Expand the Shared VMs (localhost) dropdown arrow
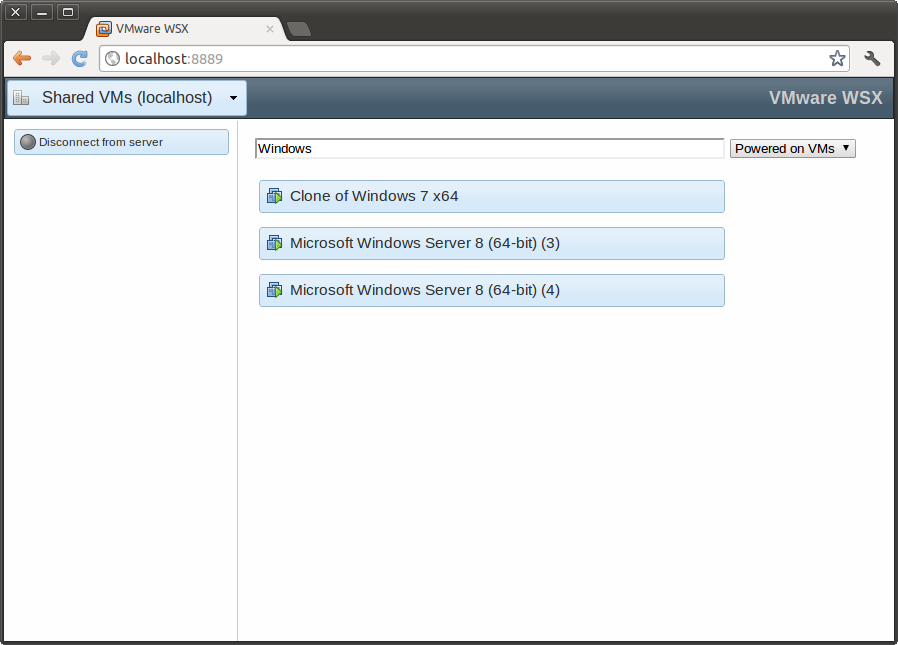Screen dimensions: 898x645 tap(233, 98)
